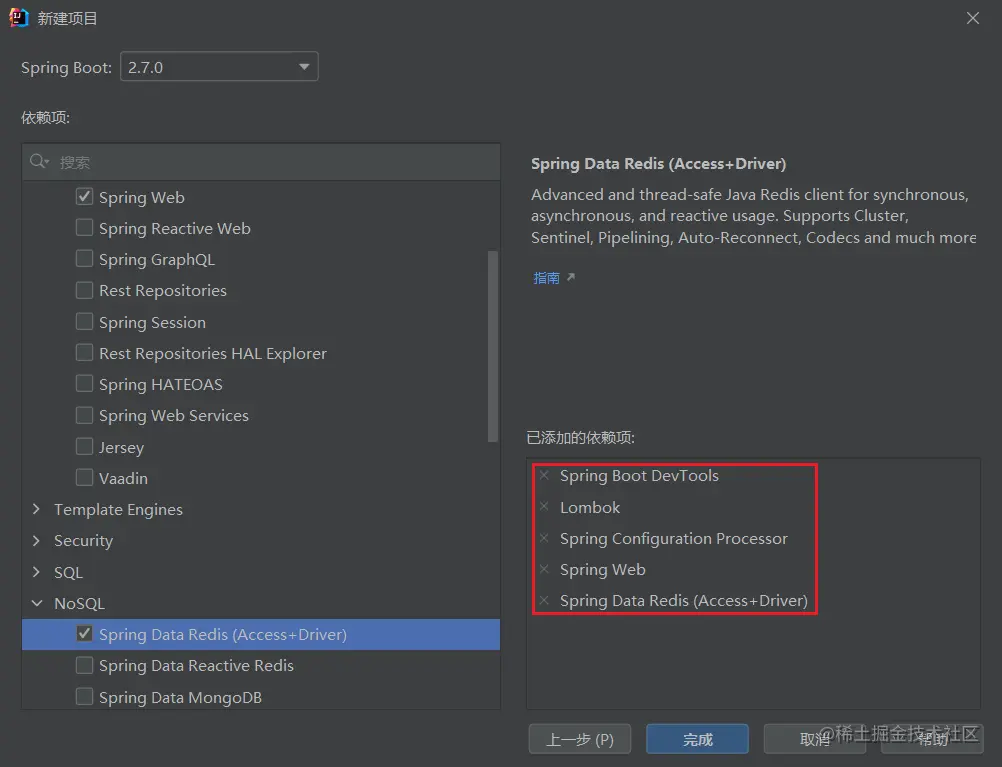Close the 新建项目 dialog
The height and width of the screenshot is (767, 1002).
coord(973,18)
